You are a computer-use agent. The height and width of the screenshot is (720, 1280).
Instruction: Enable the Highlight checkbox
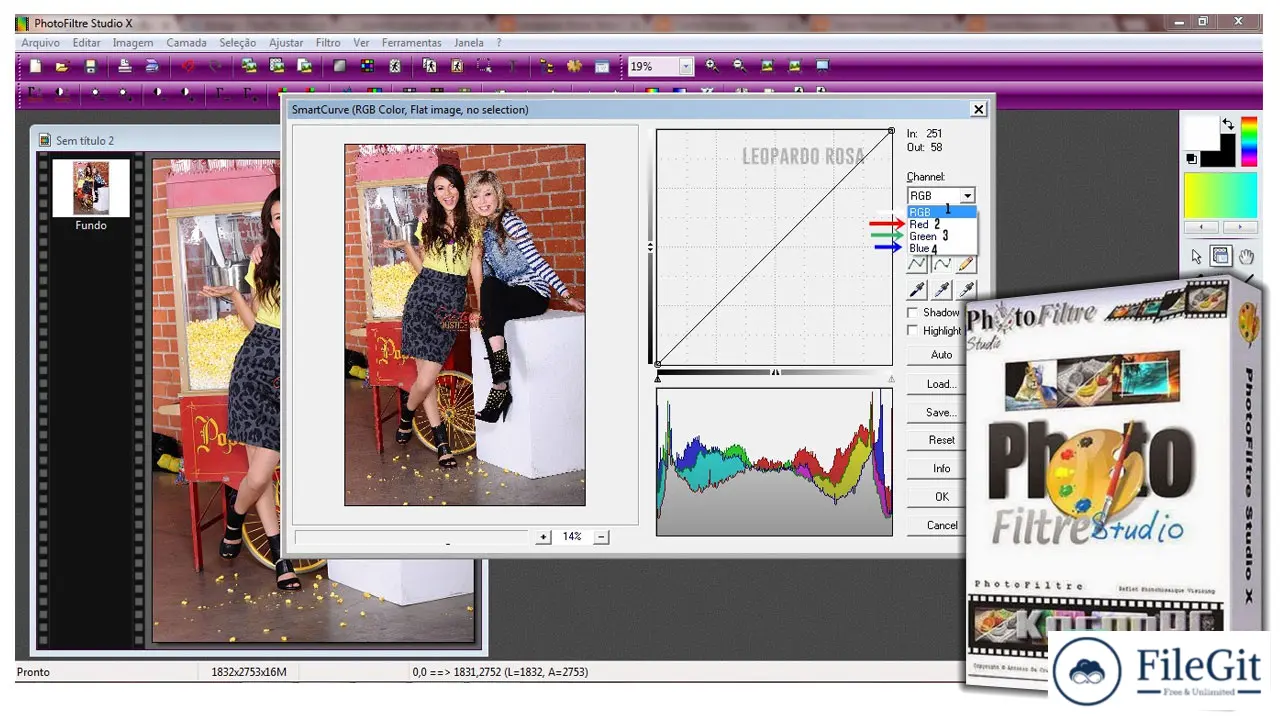912,331
